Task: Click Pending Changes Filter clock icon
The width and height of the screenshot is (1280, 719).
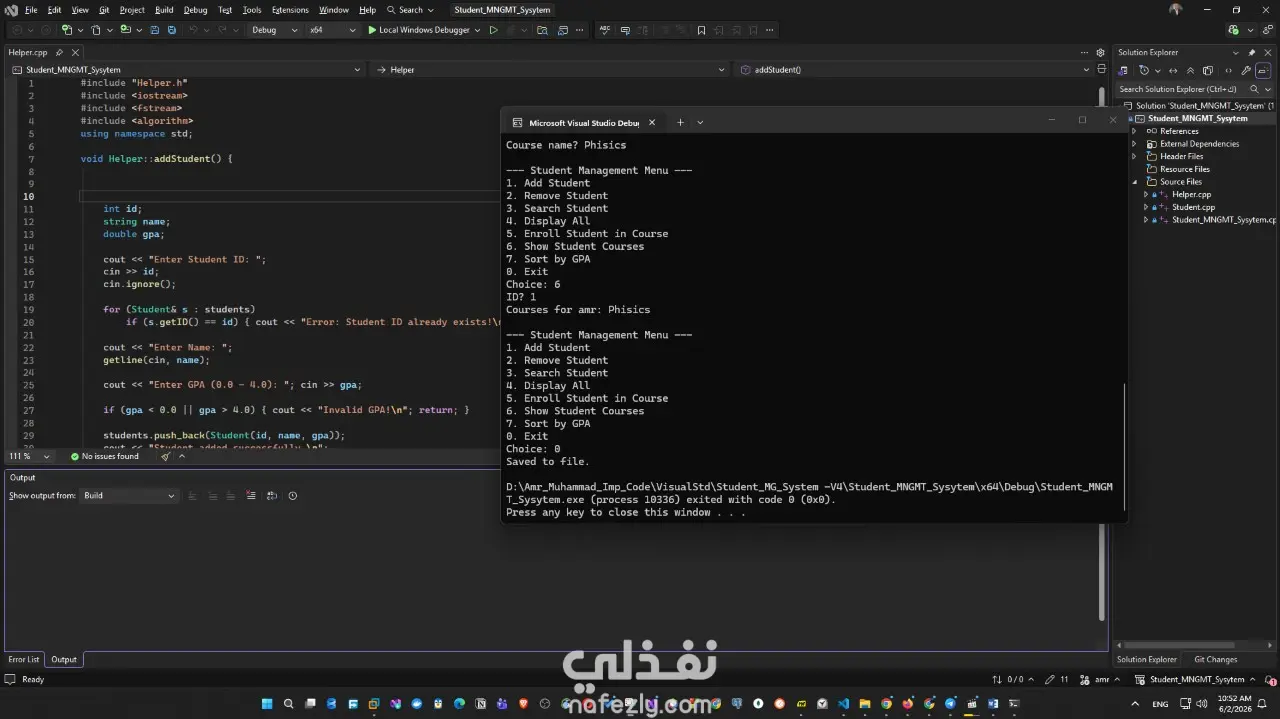Action: click(x=1145, y=70)
